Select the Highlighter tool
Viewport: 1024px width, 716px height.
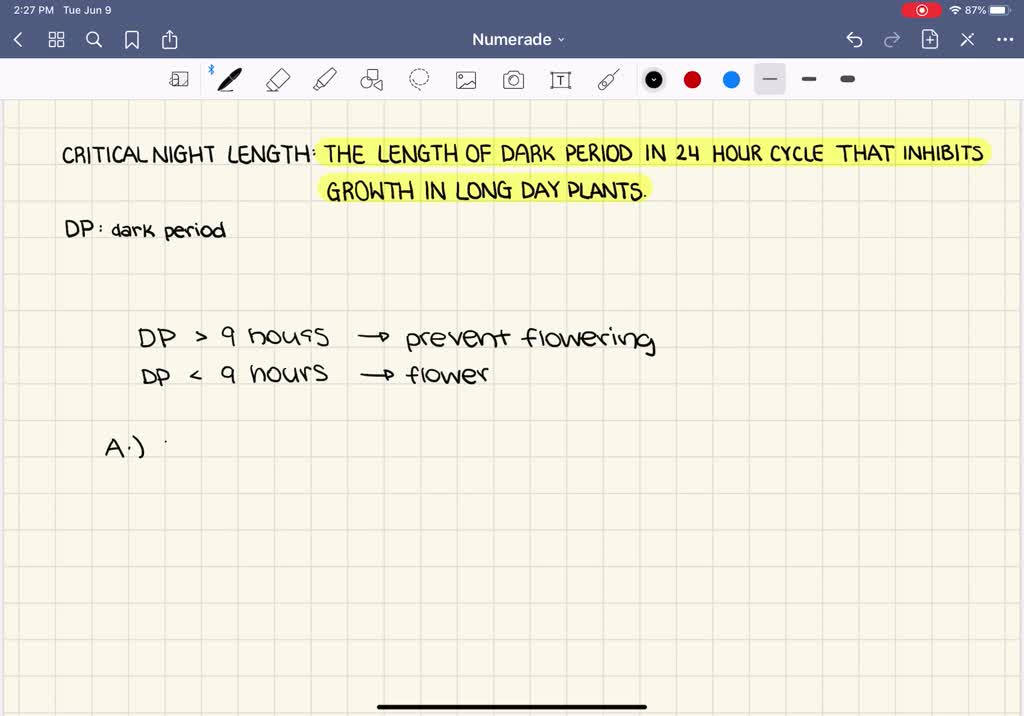tap(324, 79)
